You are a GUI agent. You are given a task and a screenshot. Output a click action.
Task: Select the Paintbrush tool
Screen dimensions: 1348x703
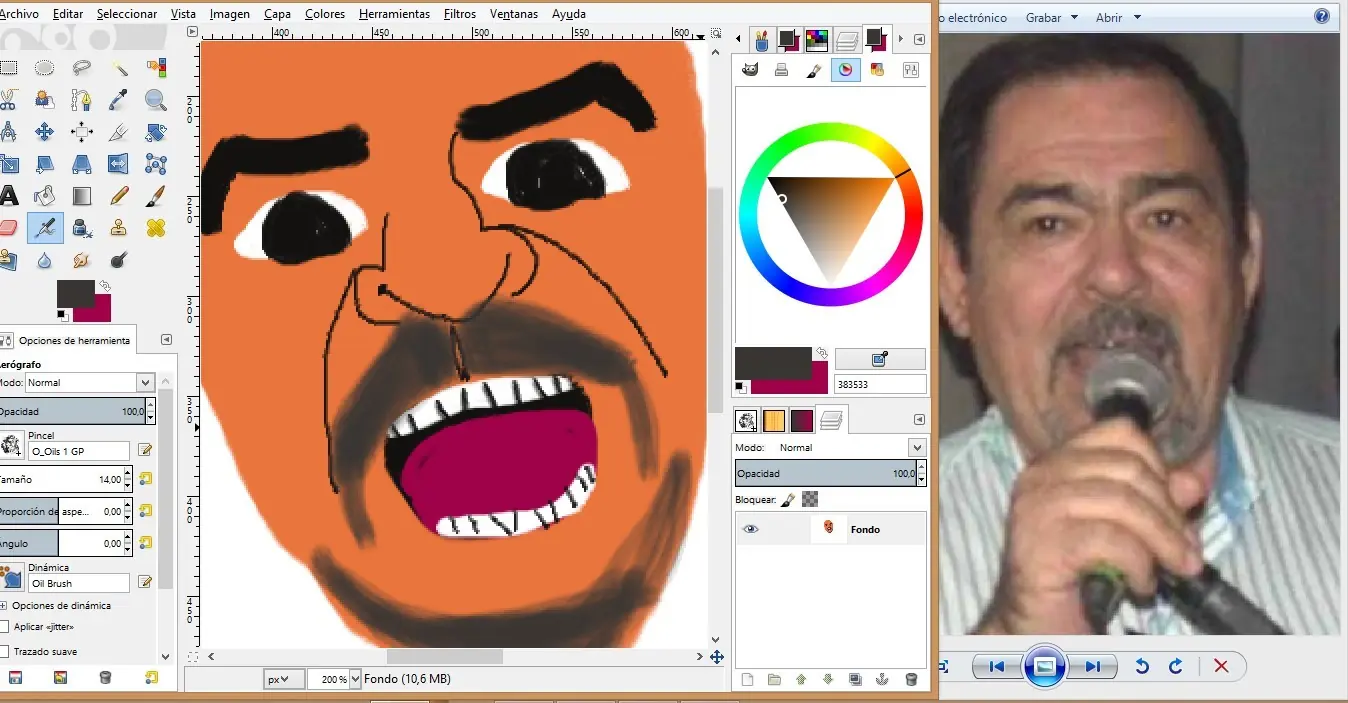pyautogui.click(x=155, y=195)
